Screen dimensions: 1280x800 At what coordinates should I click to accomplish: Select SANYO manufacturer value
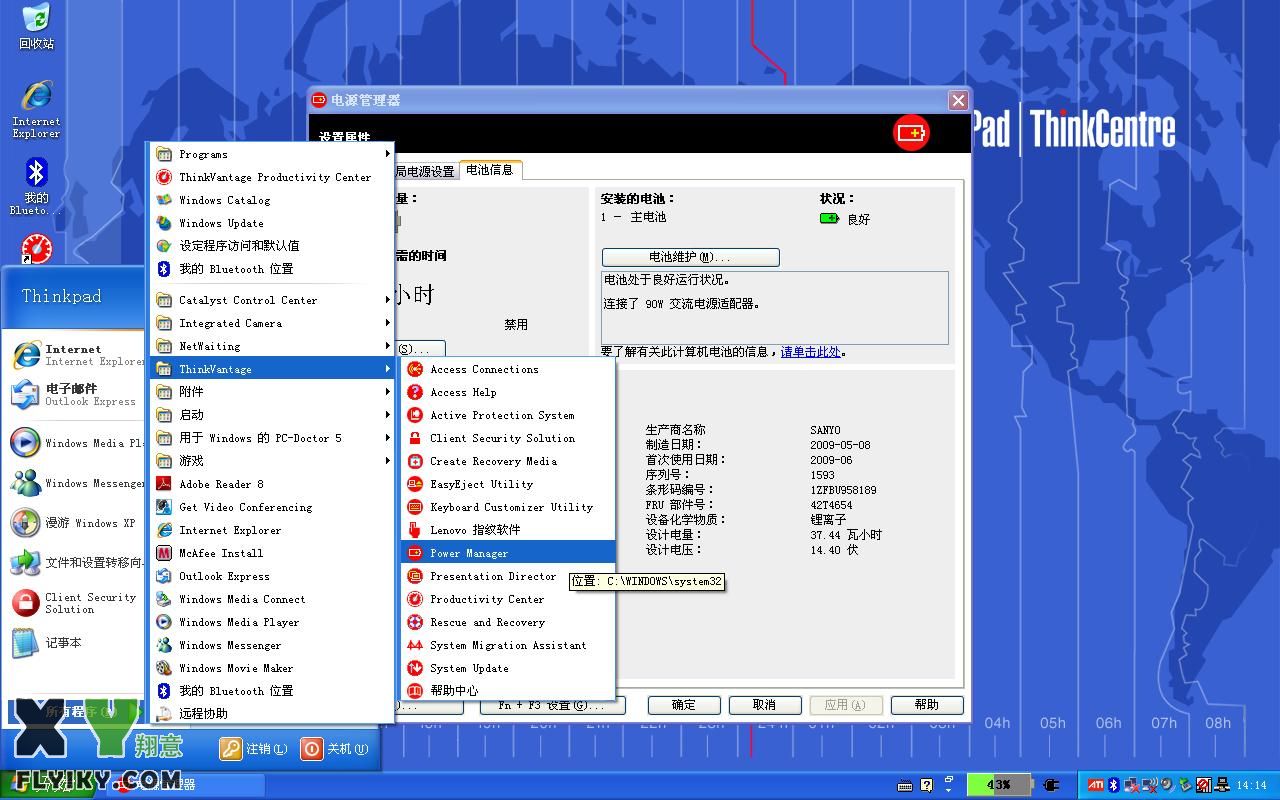[x=826, y=430]
